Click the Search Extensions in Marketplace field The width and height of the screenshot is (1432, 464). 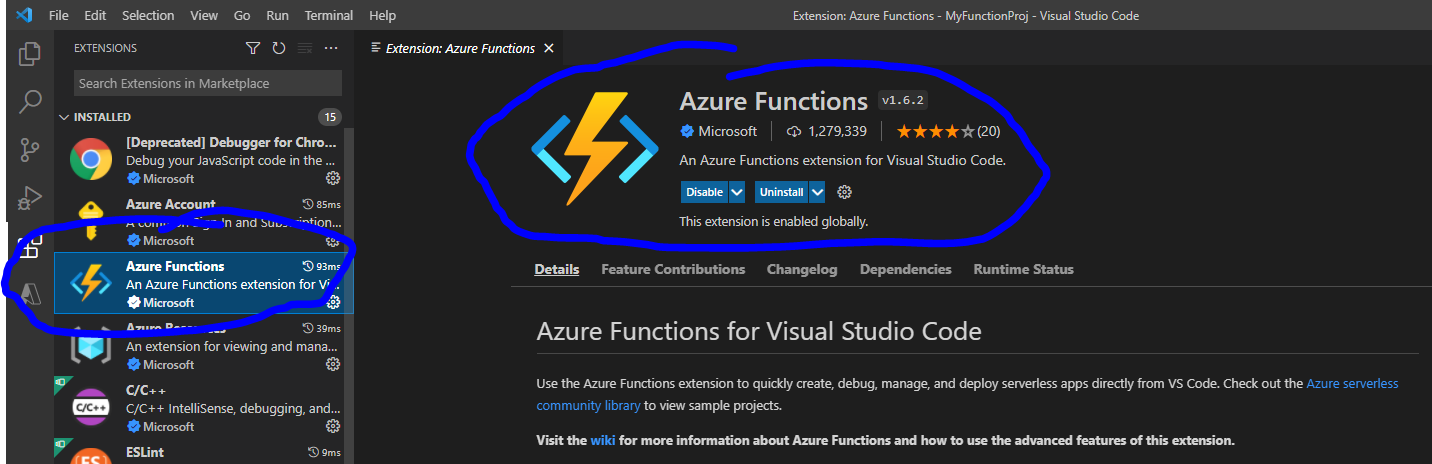208,83
